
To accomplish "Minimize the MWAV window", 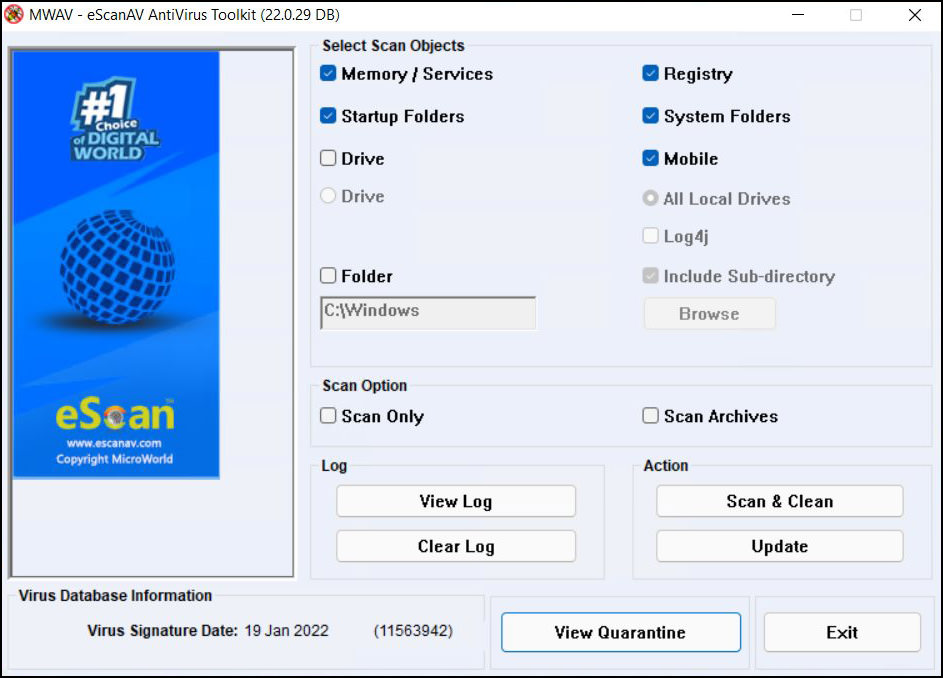I will [x=798, y=14].
